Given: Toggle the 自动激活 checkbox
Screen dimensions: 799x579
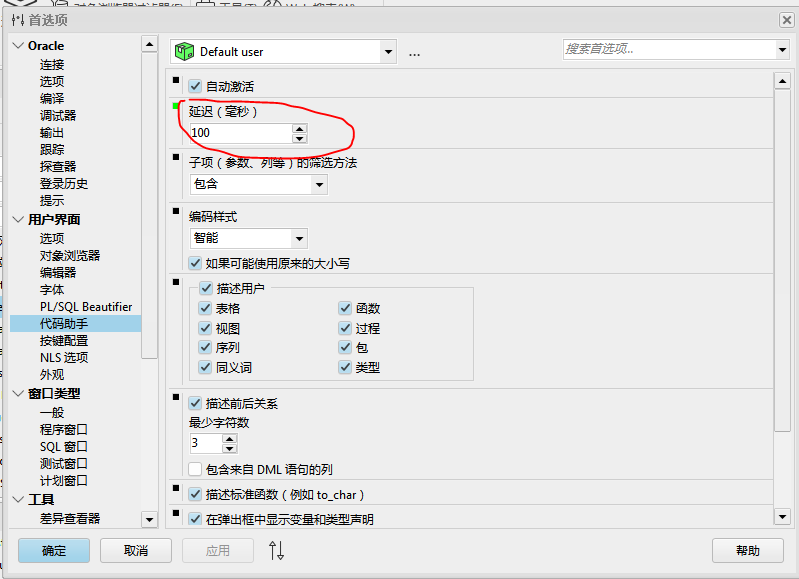Looking at the screenshot, I should (196, 87).
